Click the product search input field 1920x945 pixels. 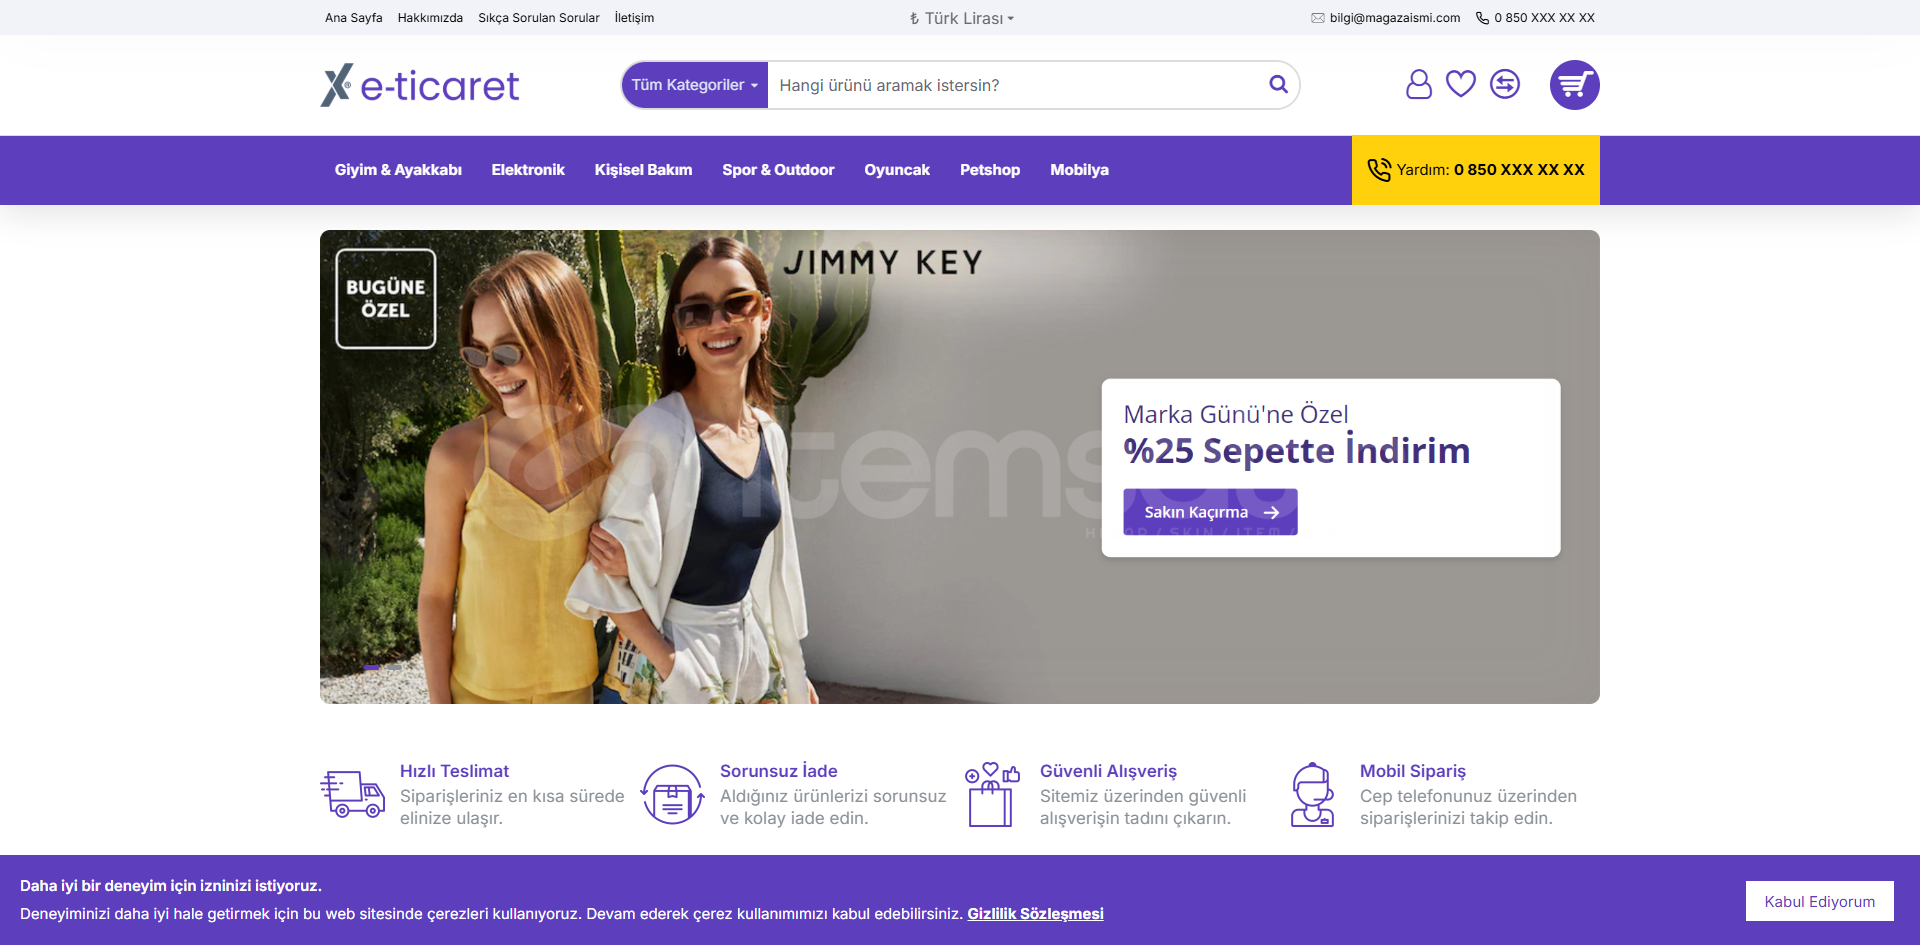pyautogui.click(x=1015, y=85)
